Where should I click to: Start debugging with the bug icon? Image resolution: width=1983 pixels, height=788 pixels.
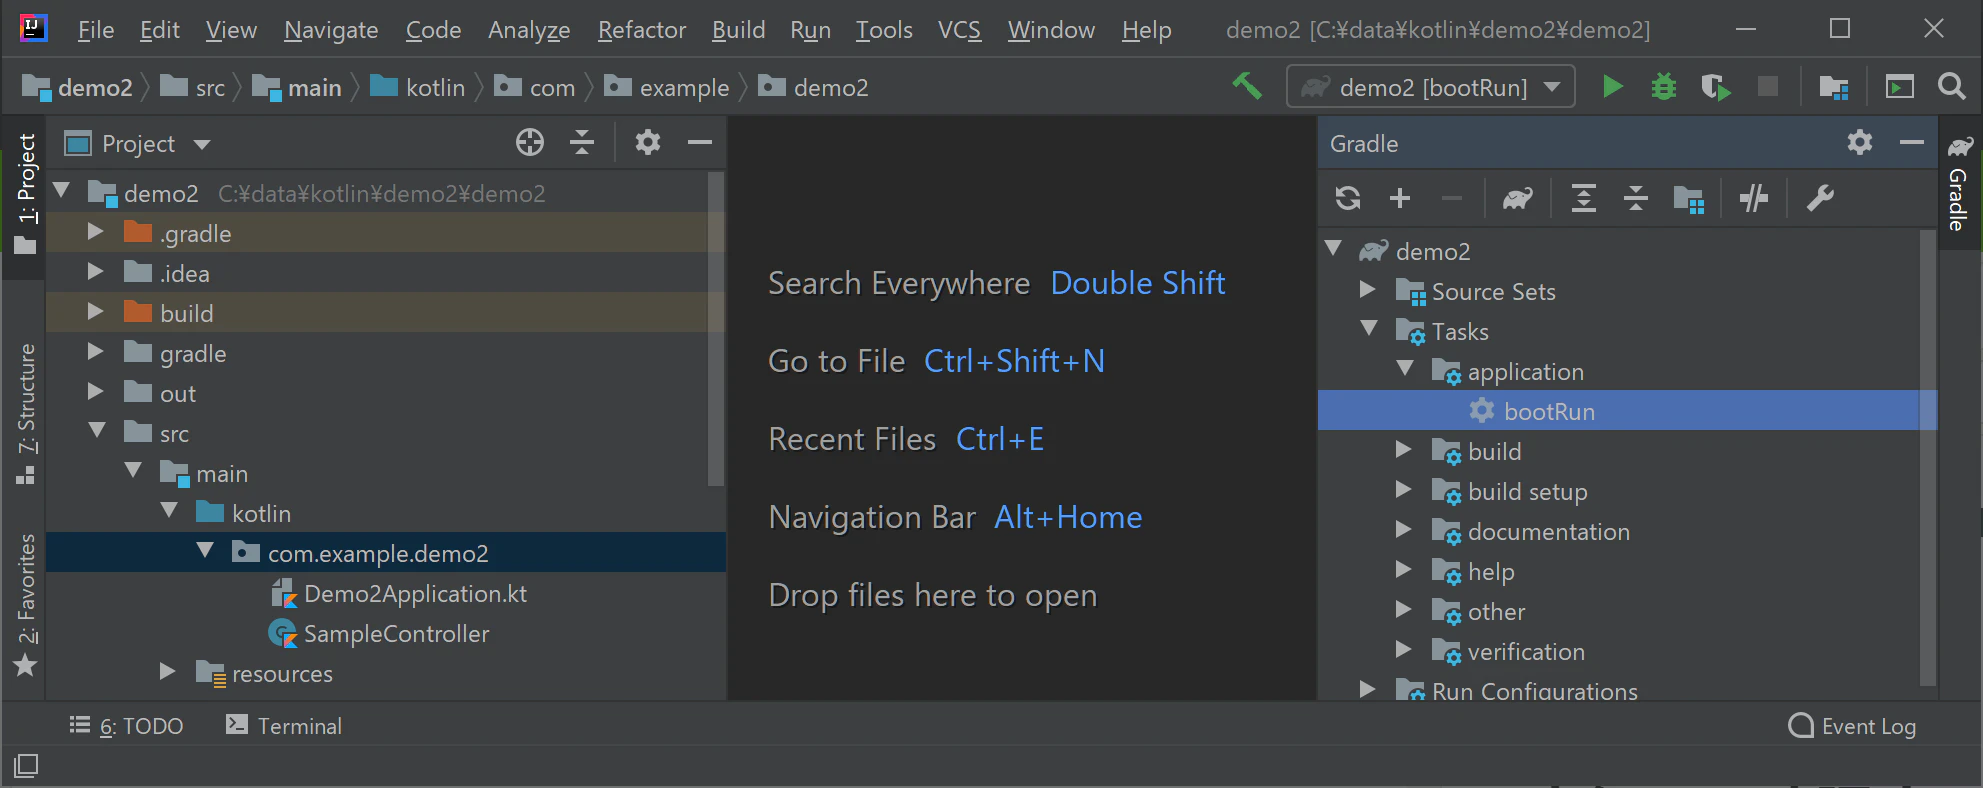point(1664,87)
